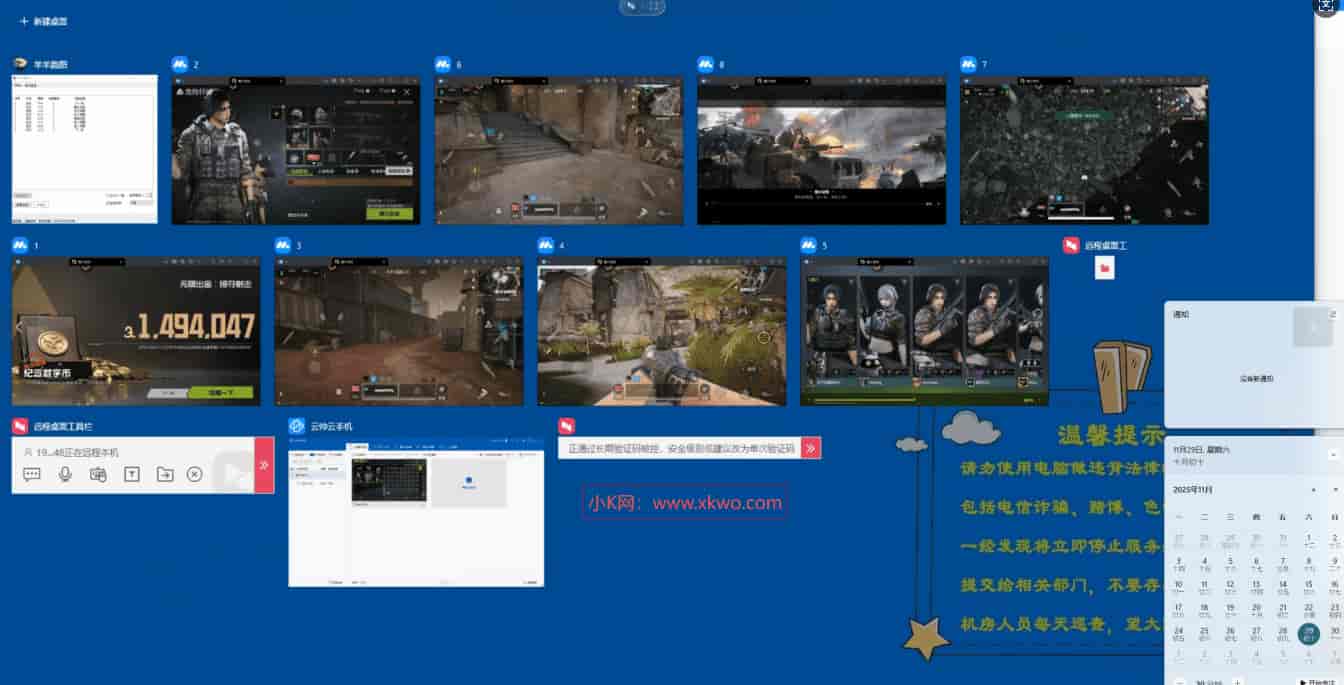Switch to emulator window 1 with coin count

[136, 331]
